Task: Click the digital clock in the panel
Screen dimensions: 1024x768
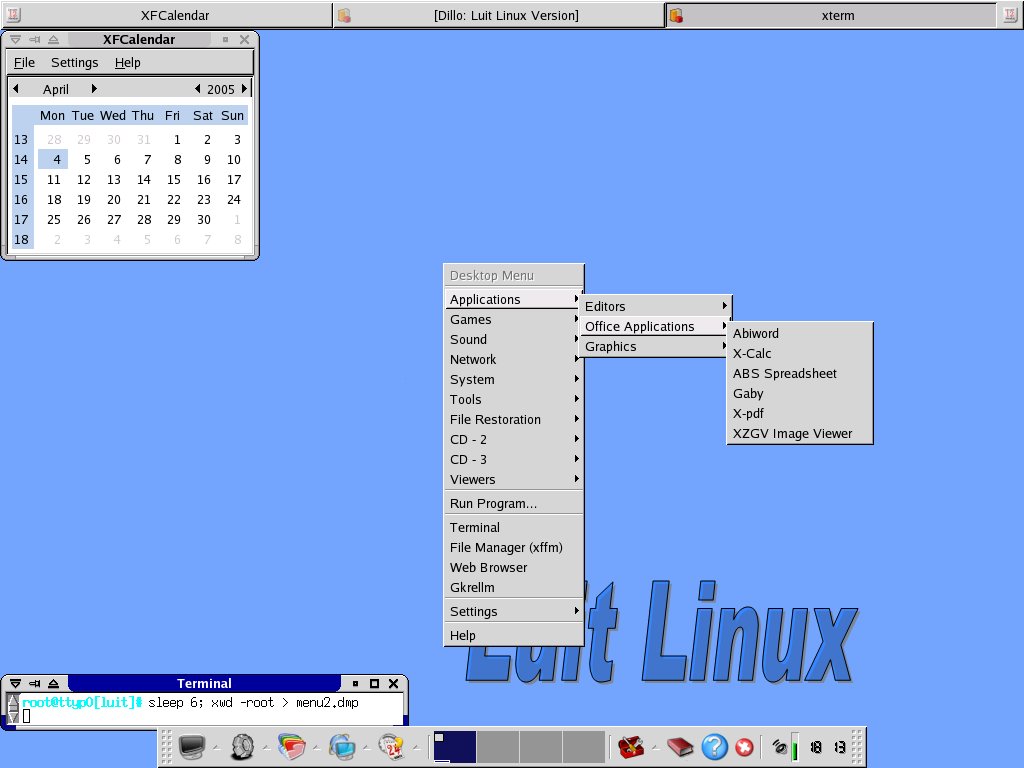Action: (x=827, y=746)
